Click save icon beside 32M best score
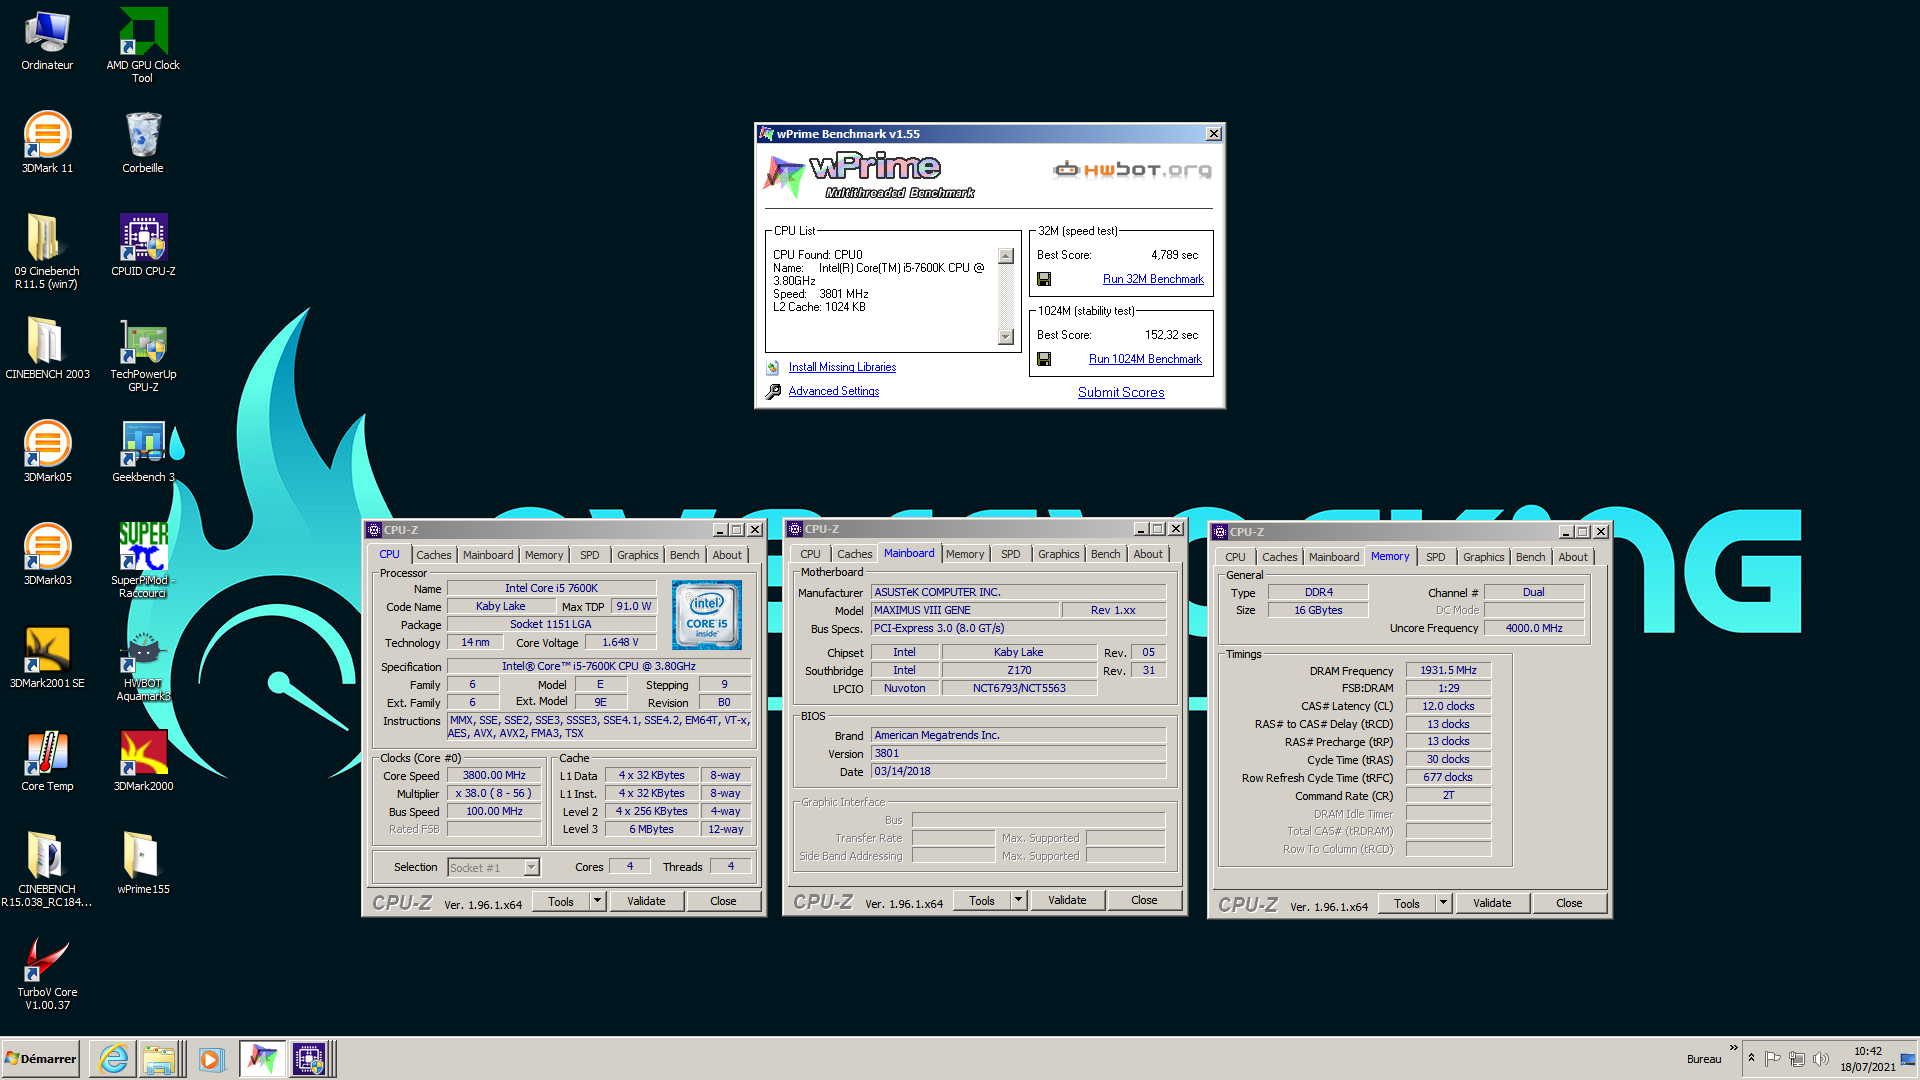 point(1044,279)
